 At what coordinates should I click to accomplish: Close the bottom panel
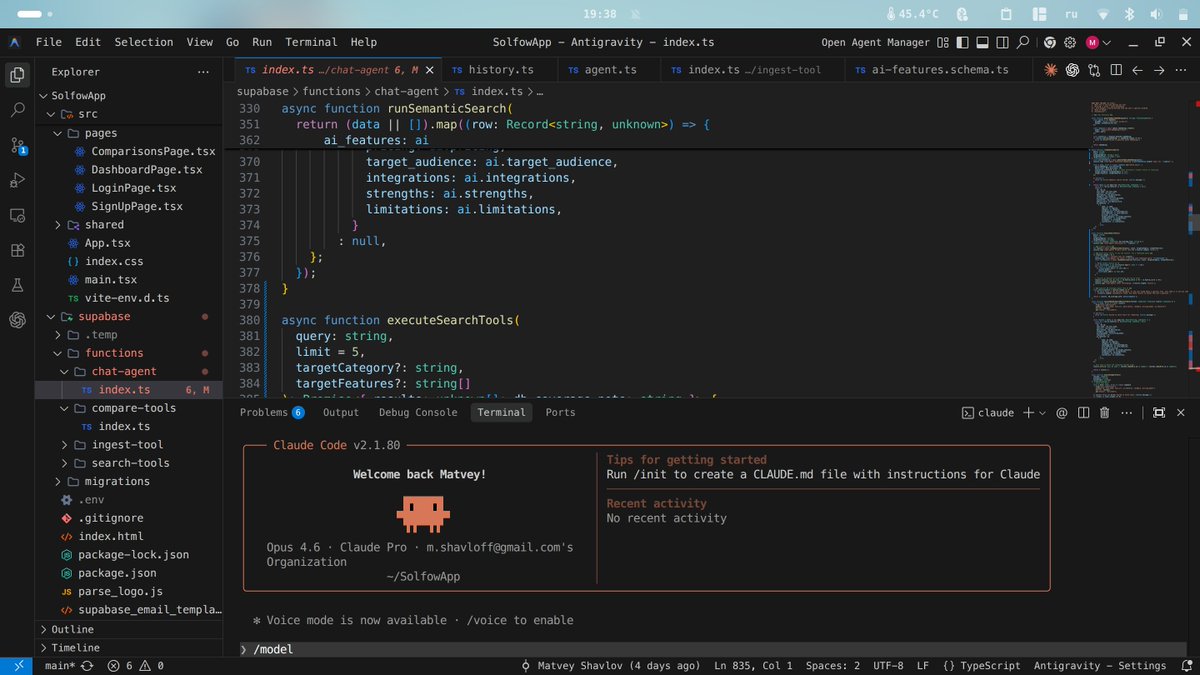click(1181, 412)
